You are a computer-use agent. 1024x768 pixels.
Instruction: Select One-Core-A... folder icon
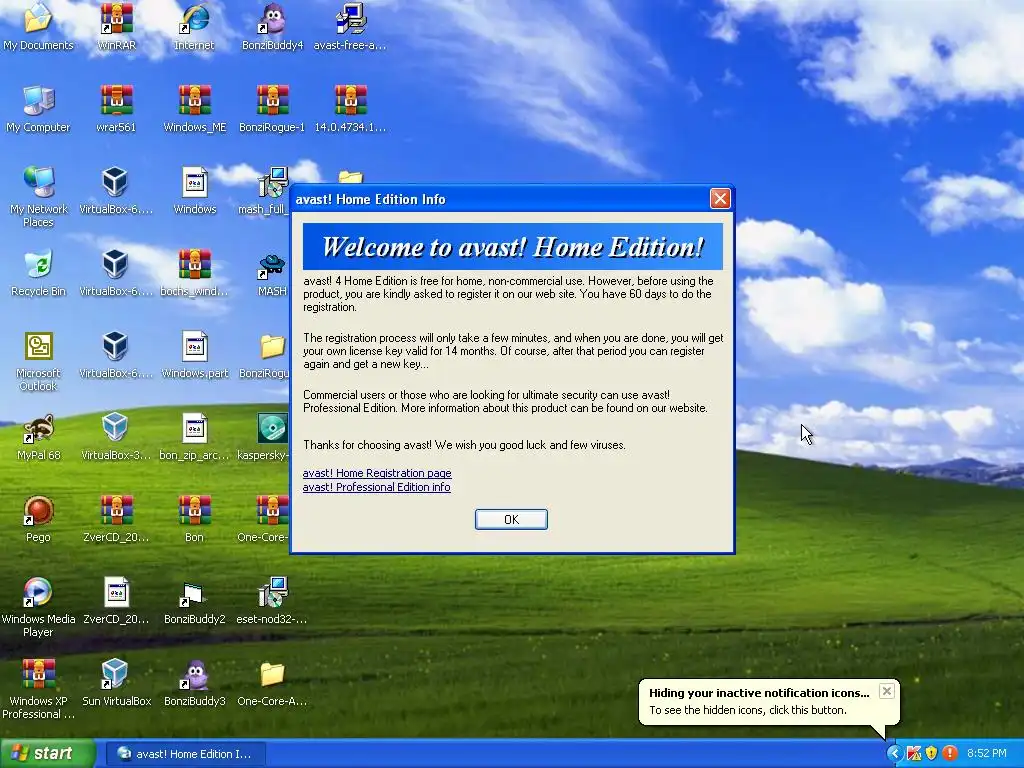click(x=272, y=683)
